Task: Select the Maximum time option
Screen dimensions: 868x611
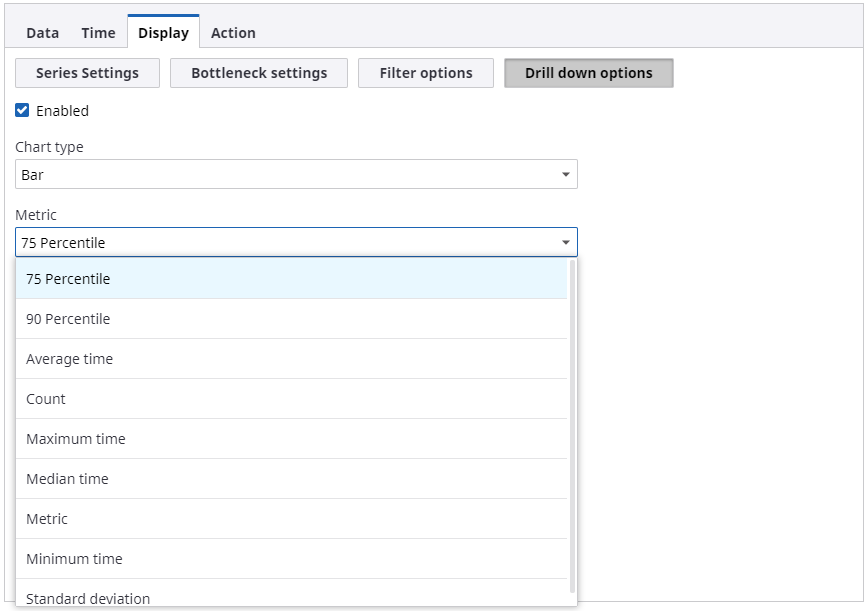Action: coord(76,439)
